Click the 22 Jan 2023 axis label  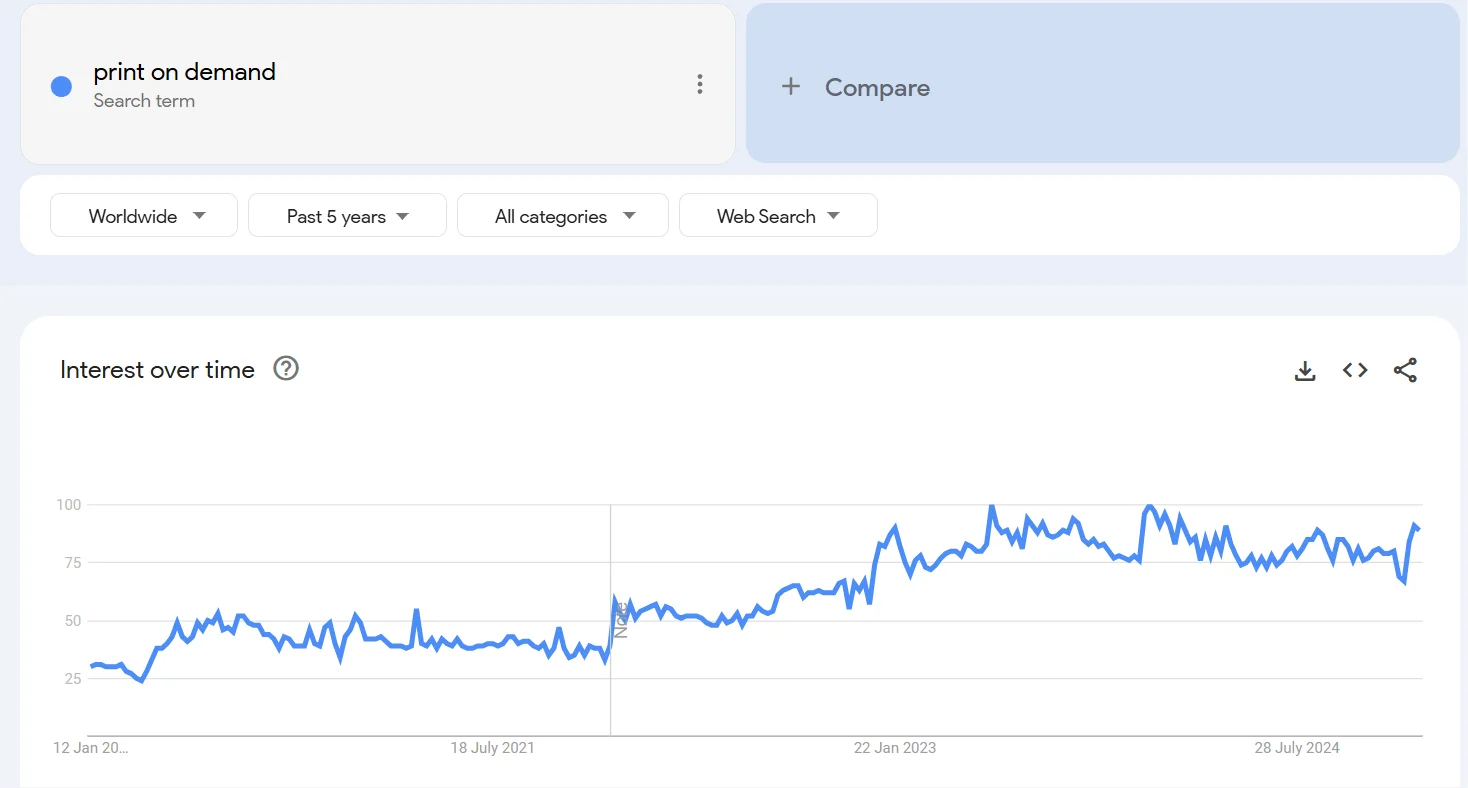click(894, 748)
